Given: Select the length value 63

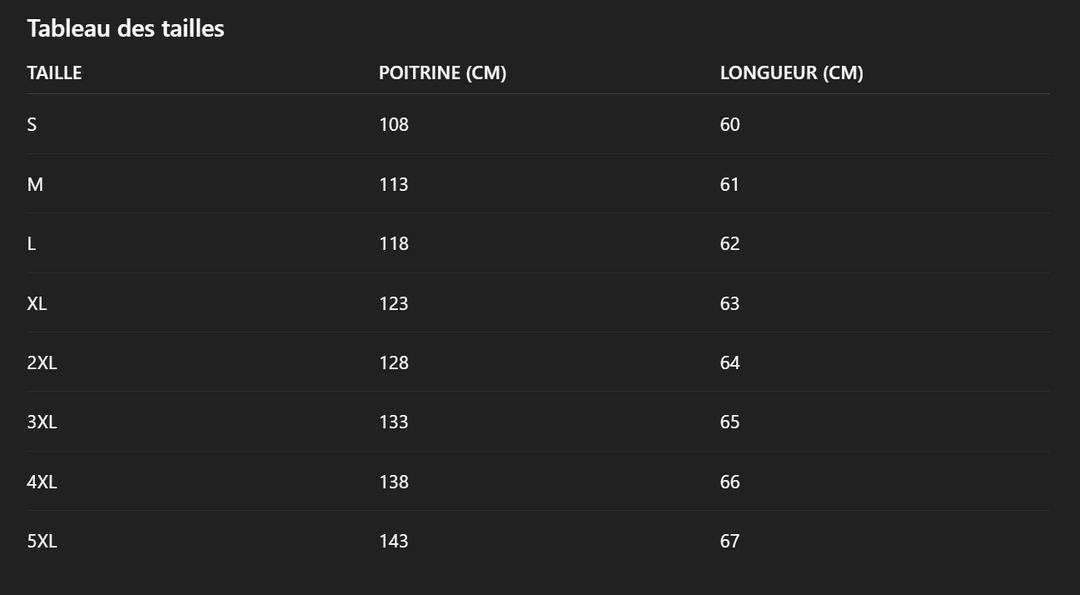Looking at the screenshot, I should coord(730,304).
